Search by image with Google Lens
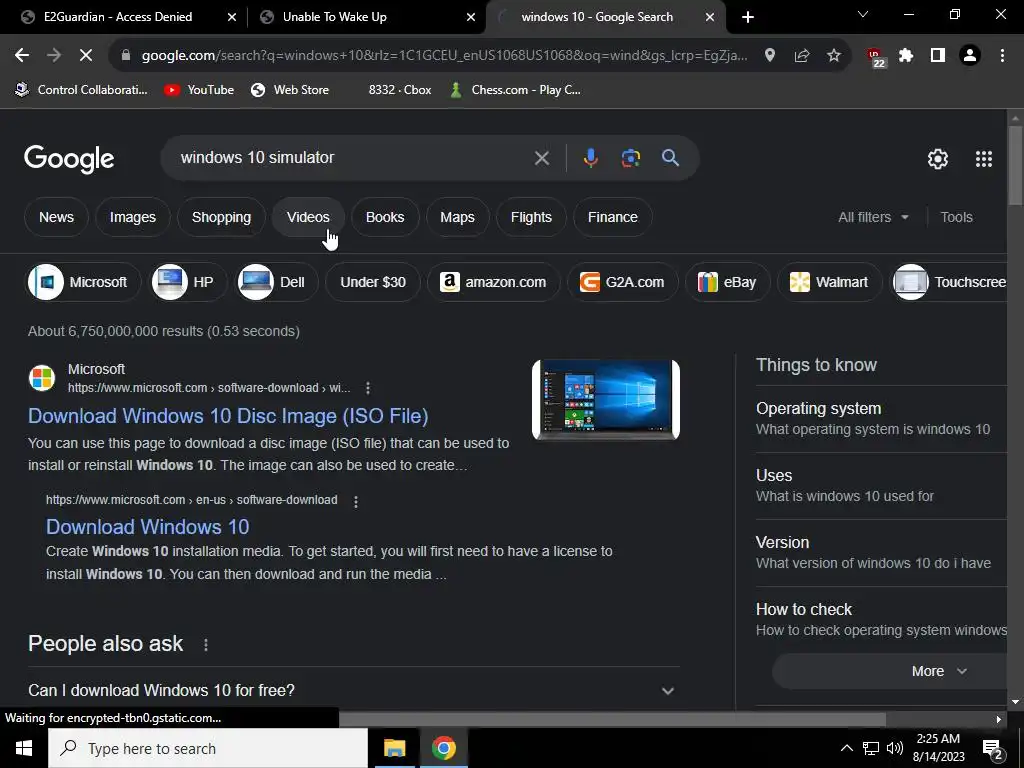Screen dimensions: 1024x768 click(630, 158)
